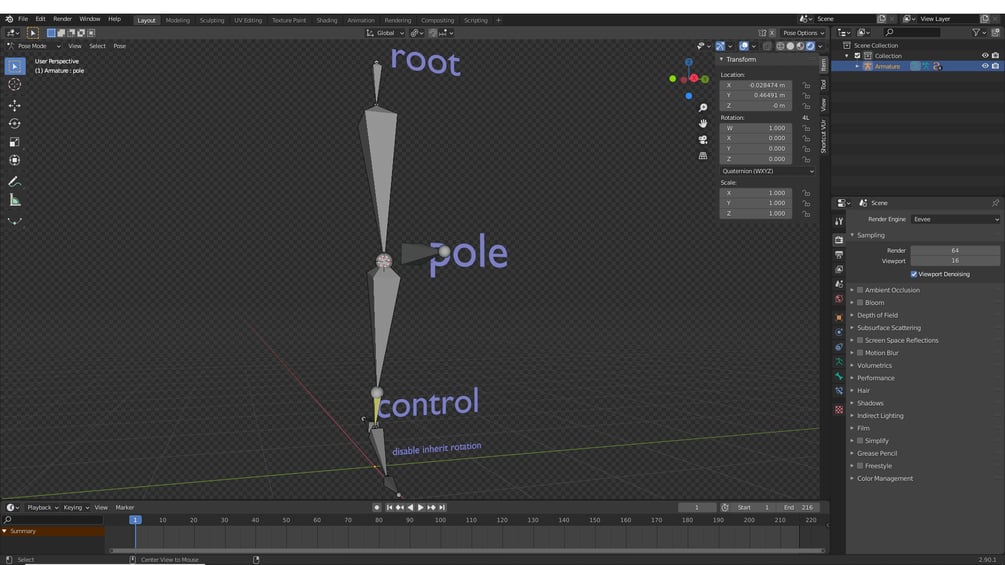Pick the Rotate tool
1005x565 pixels.
tap(15, 124)
